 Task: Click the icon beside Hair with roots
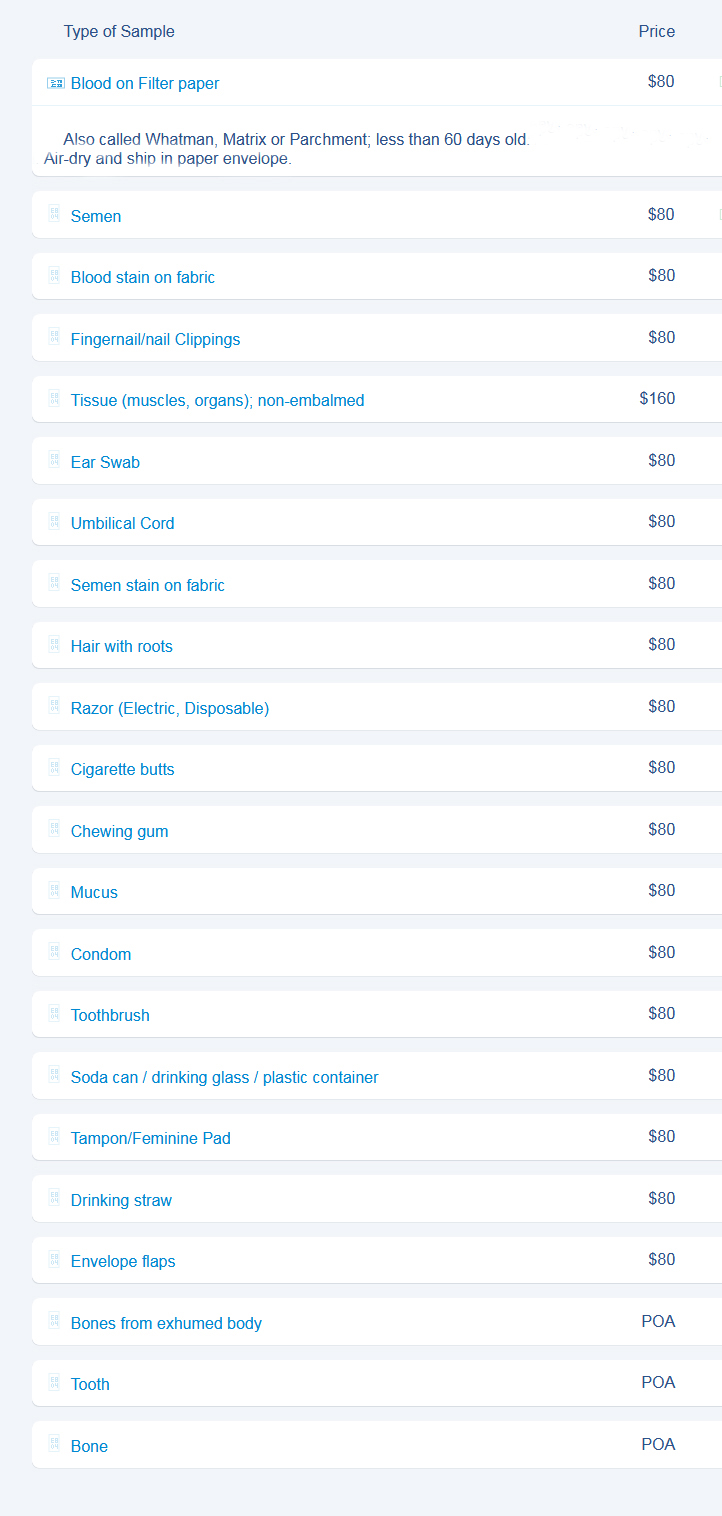[54, 645]
